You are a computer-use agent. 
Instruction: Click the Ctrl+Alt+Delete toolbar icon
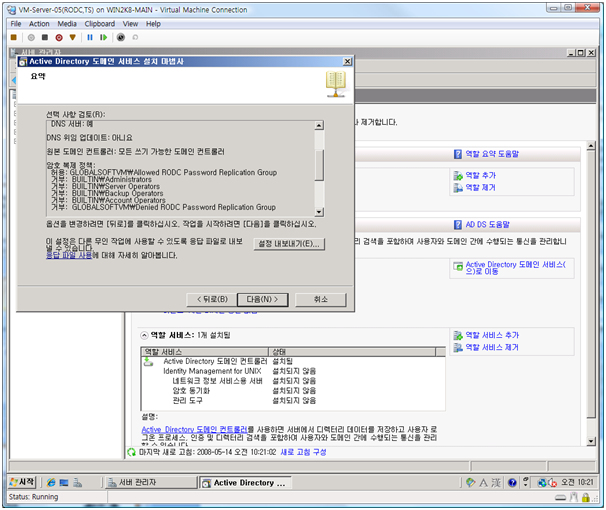(x=14, y=37)
